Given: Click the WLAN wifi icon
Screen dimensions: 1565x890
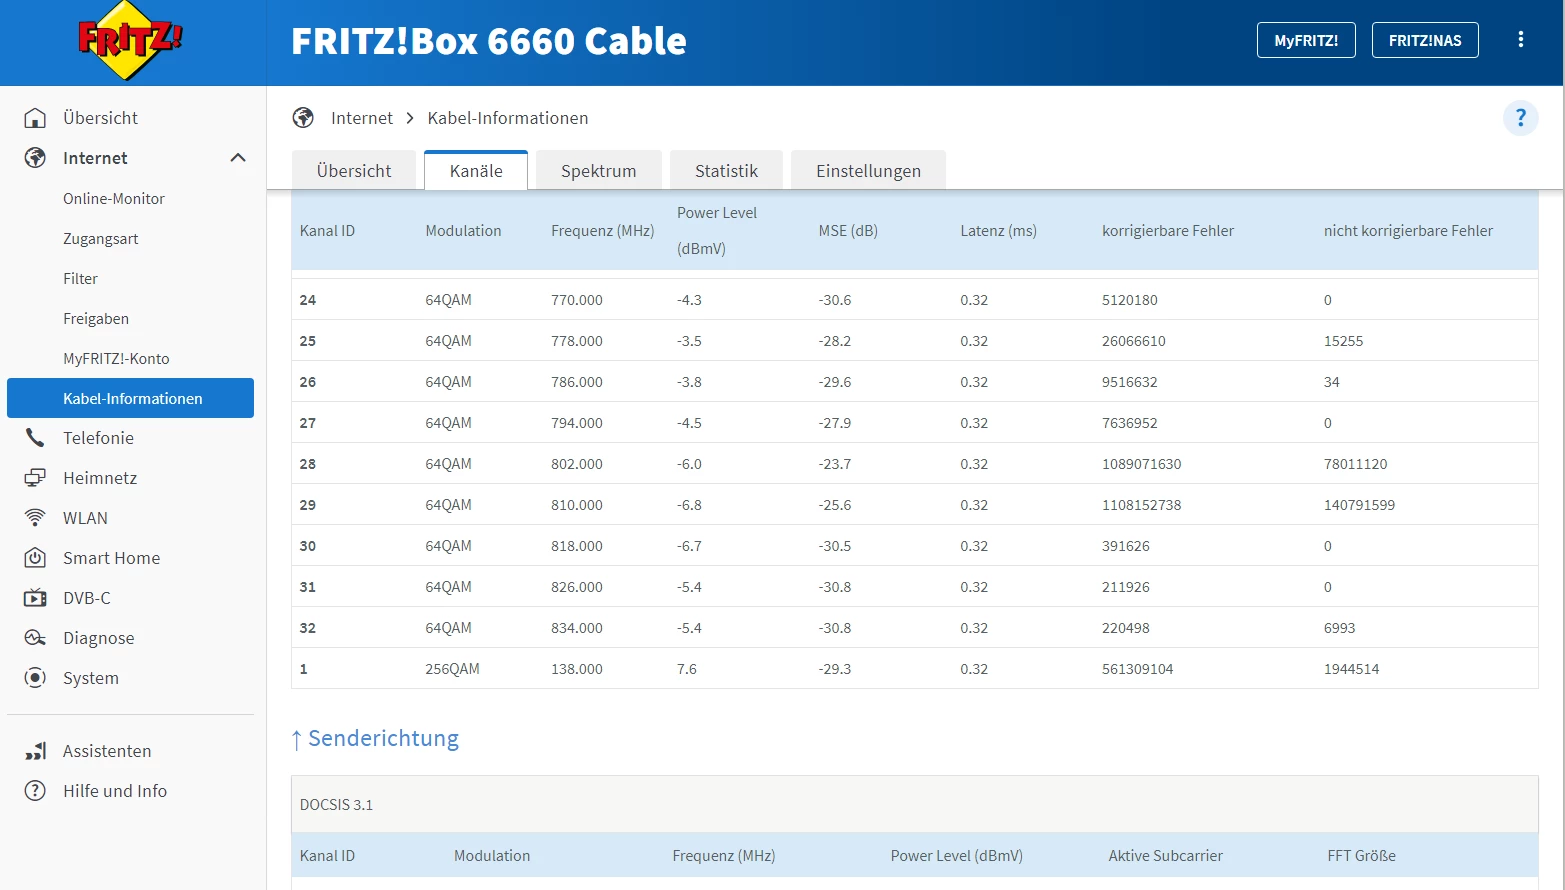Looking at the screenshot, I should tap(35, 518).
